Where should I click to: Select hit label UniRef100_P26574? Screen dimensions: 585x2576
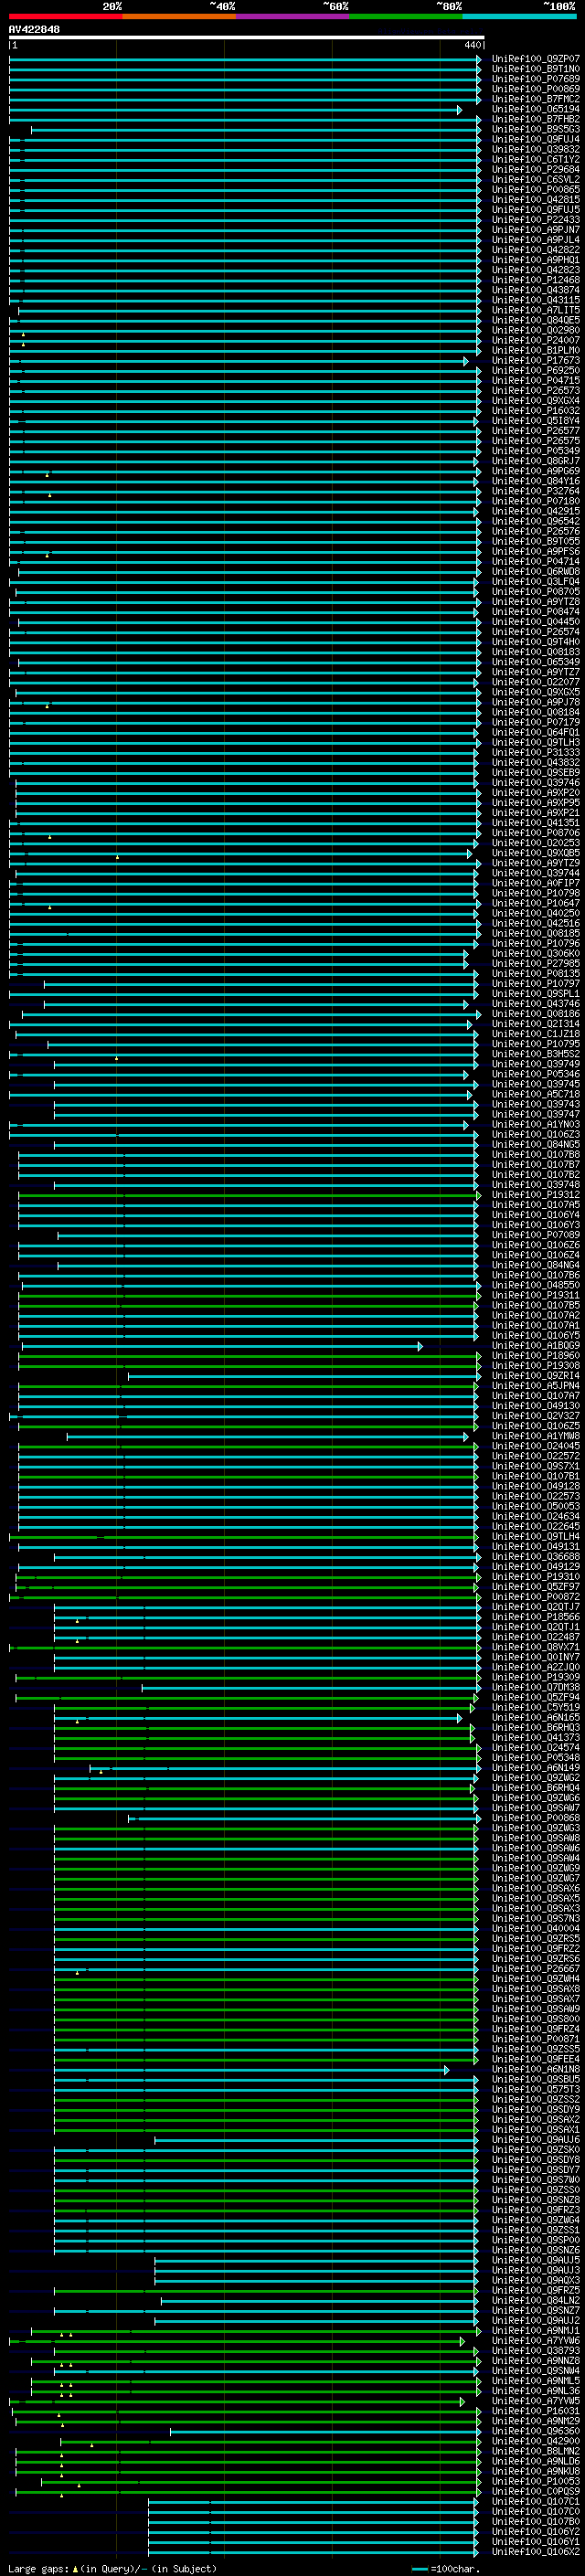coord(536,632)
